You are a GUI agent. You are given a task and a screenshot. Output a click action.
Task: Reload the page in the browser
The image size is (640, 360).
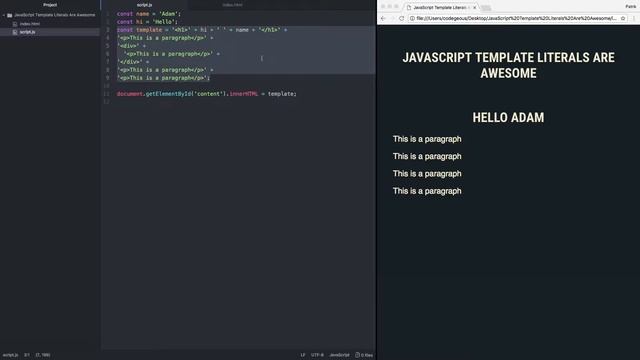pyautogui.click(x=402, y=18)
